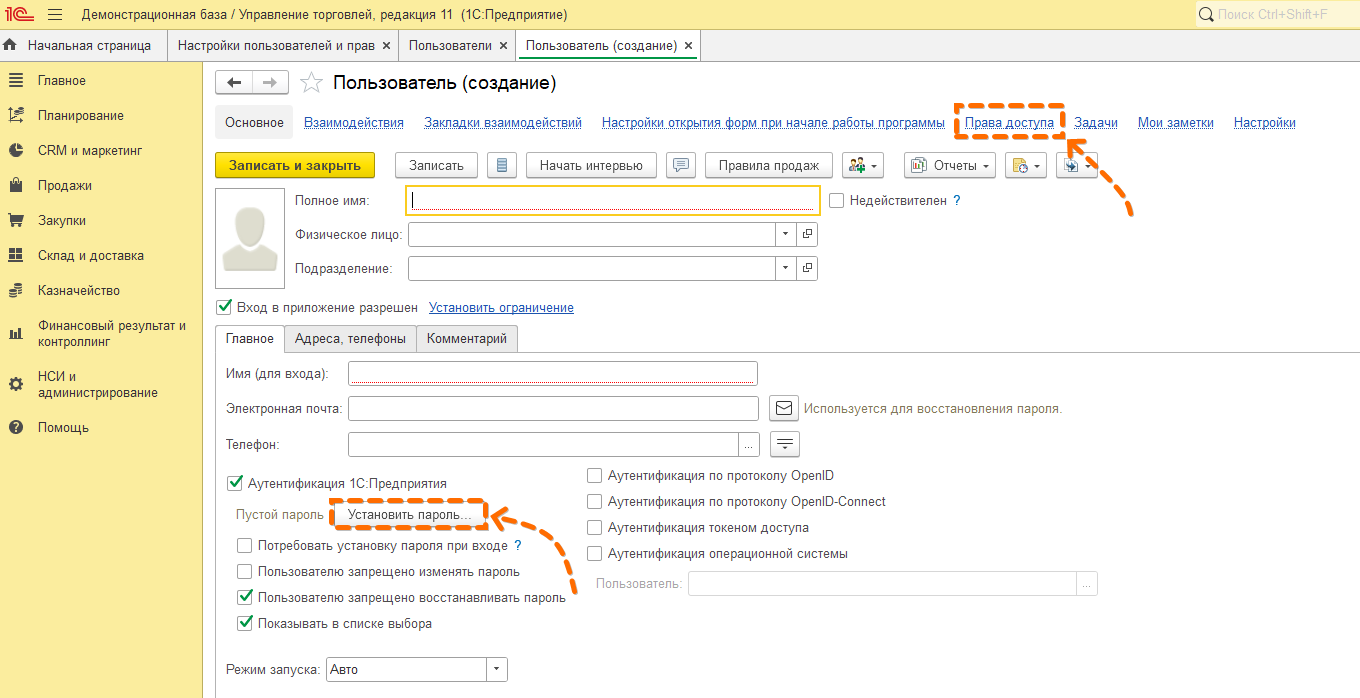Click the speech bubble comment icon
Screen dimensions: 1360x698
(681, 165)
